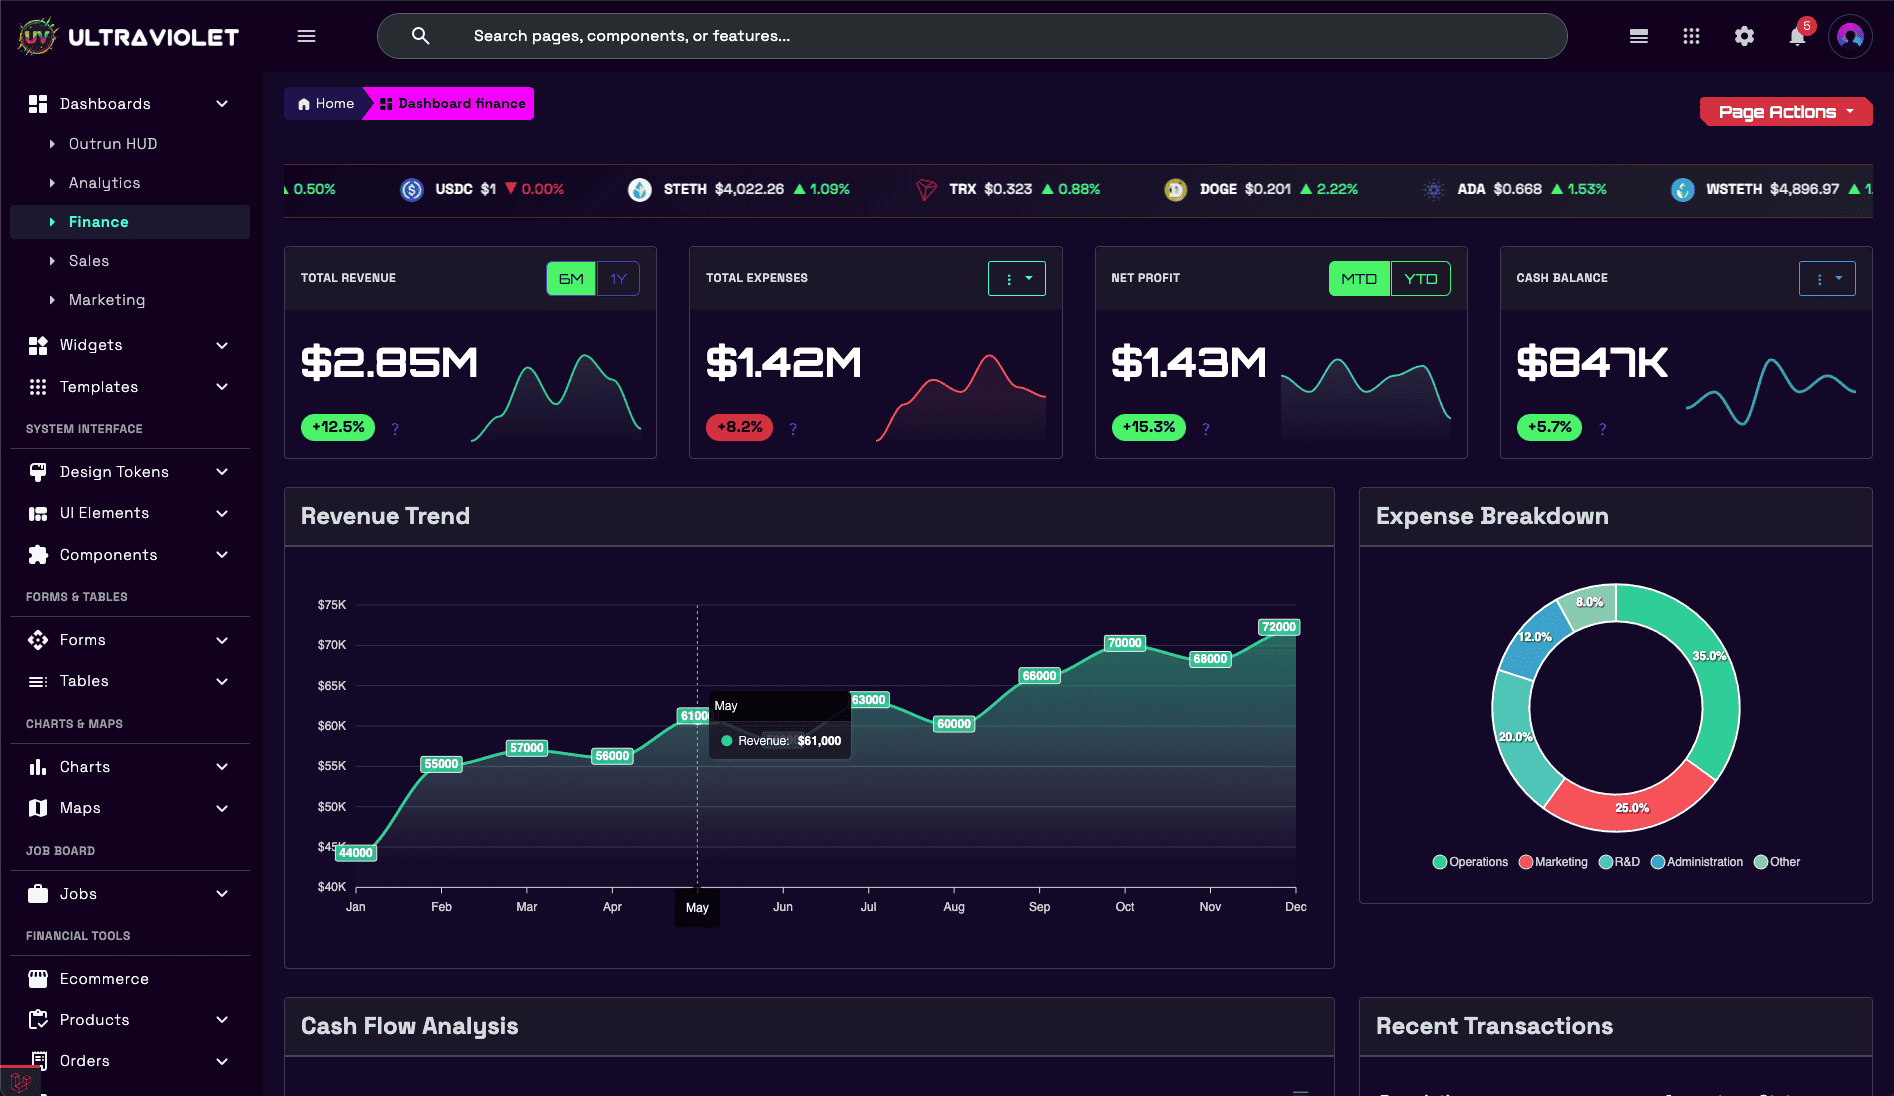The width and height of the screenshot is (1894, 1096).
Task: Open the notifications bell with 5 alerts
Action: (x=1796, y=36)
